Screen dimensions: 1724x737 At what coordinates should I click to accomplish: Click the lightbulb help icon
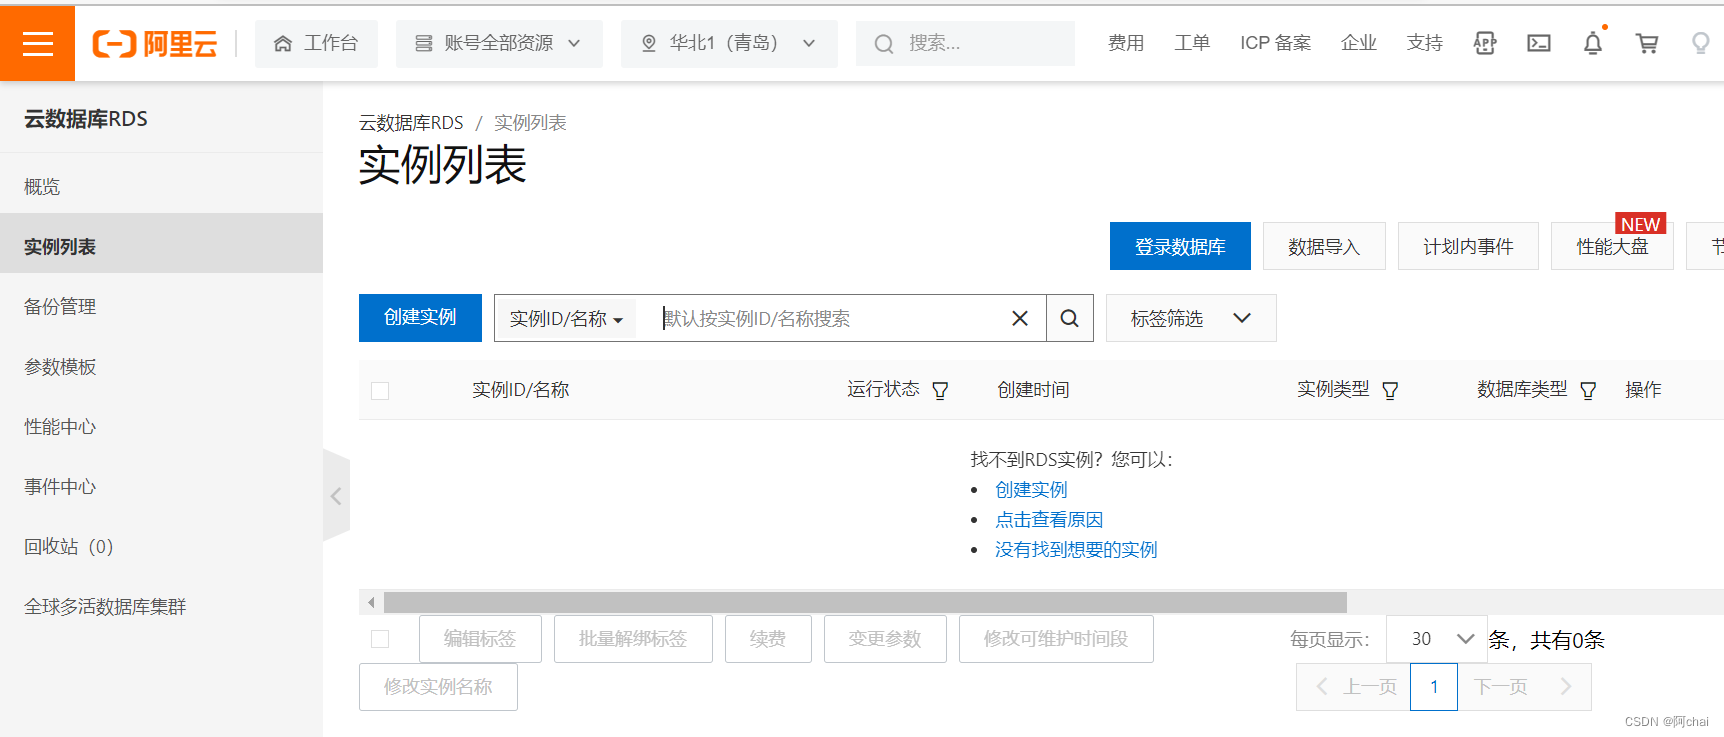coord(1700,43)
